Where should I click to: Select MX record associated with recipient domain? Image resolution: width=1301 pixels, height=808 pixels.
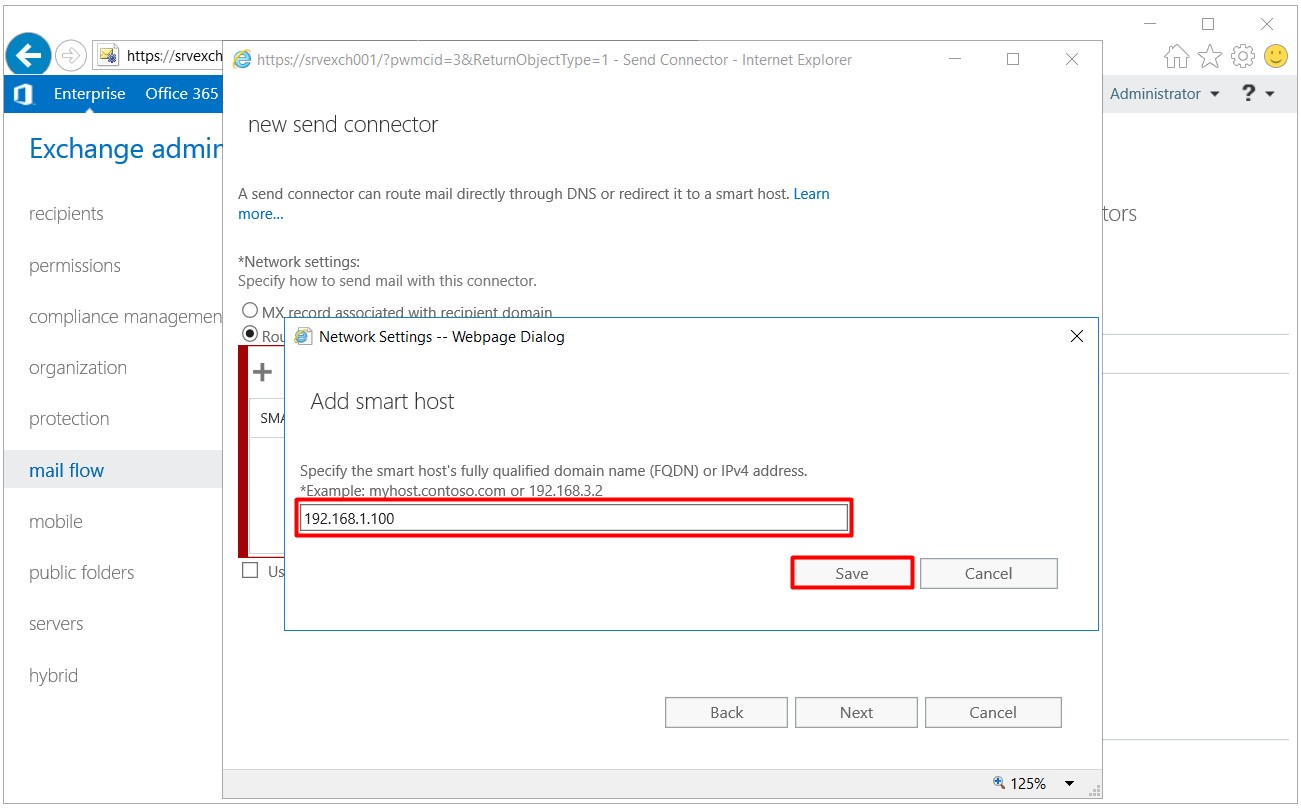point(250,311)
